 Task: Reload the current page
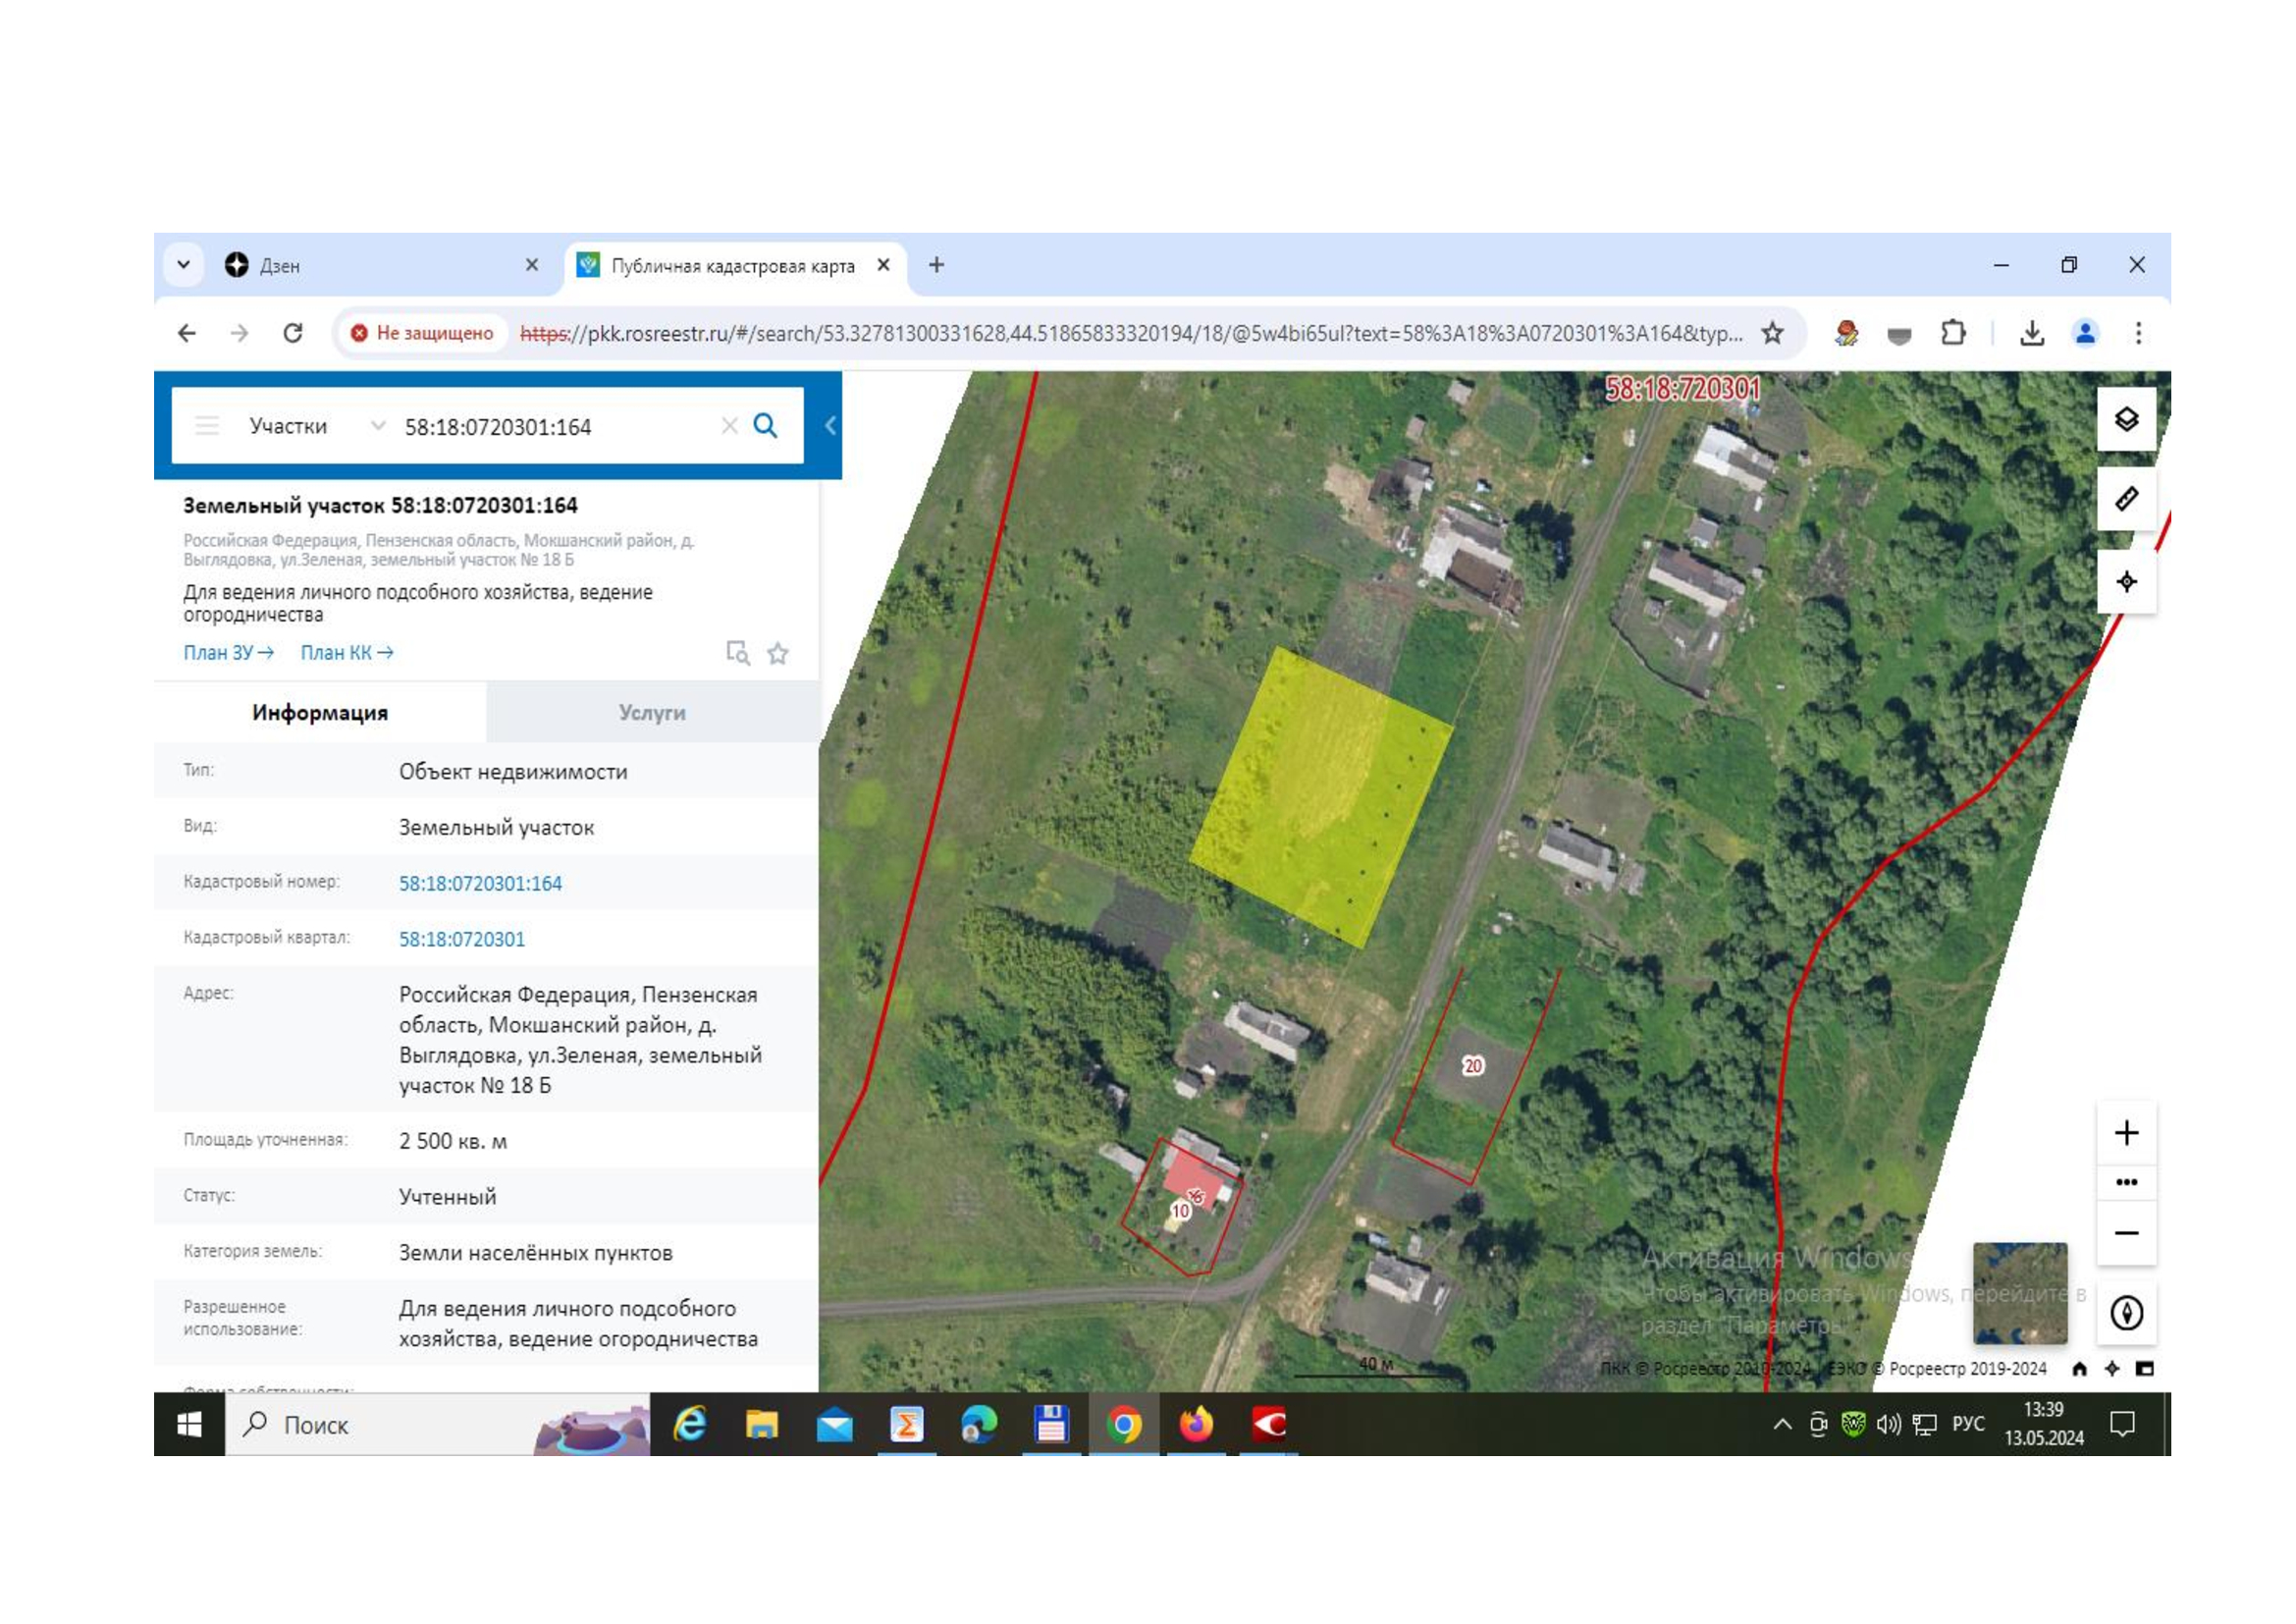(292, 333)
